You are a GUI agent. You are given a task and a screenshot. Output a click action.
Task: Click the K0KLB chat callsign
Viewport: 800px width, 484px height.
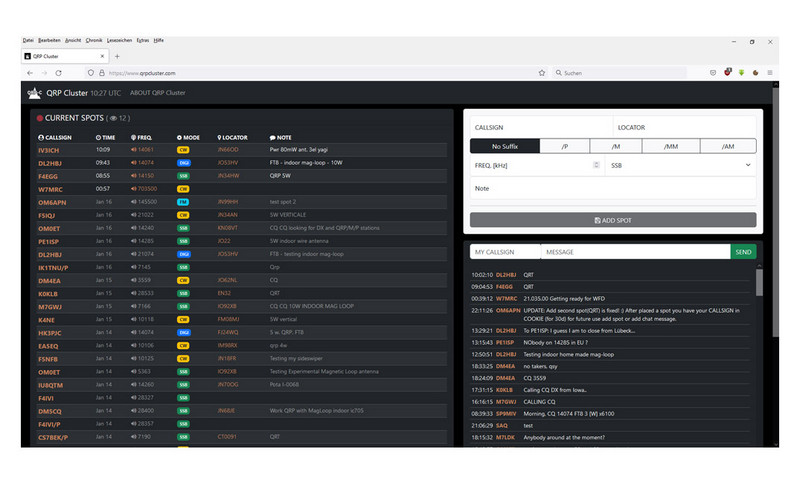tap(504, 390)
